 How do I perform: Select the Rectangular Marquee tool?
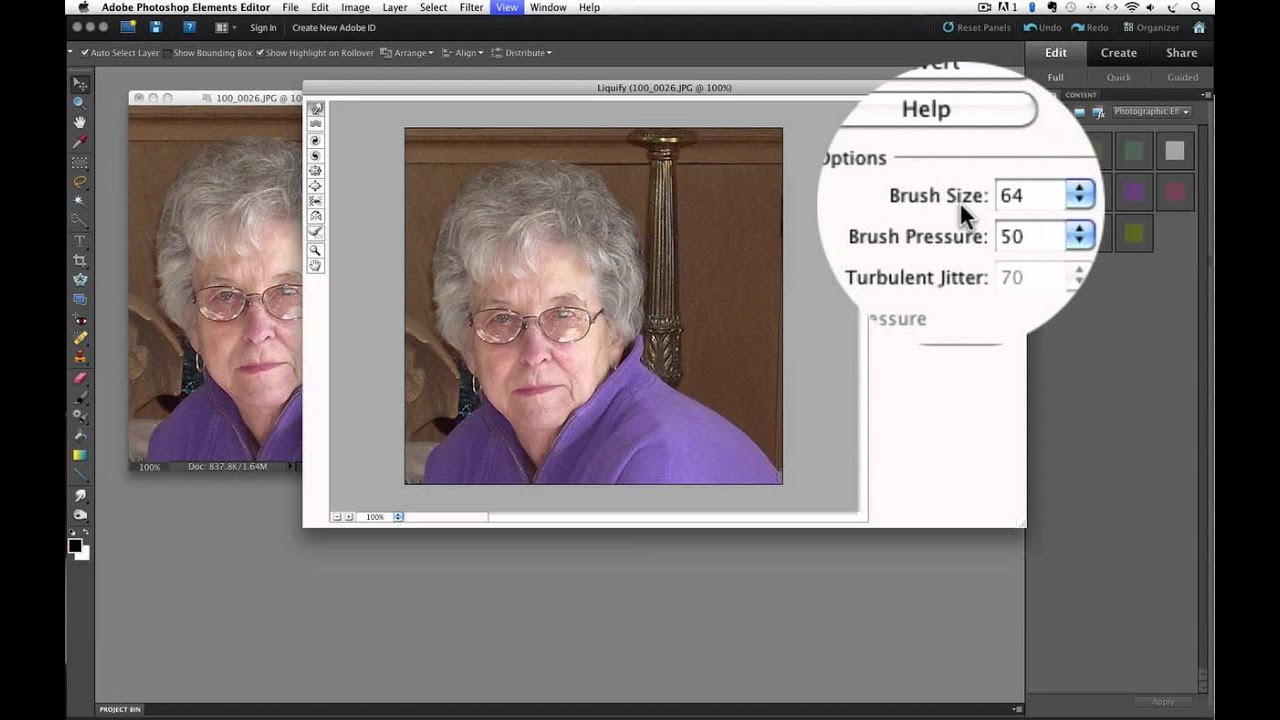pos(80,163)
